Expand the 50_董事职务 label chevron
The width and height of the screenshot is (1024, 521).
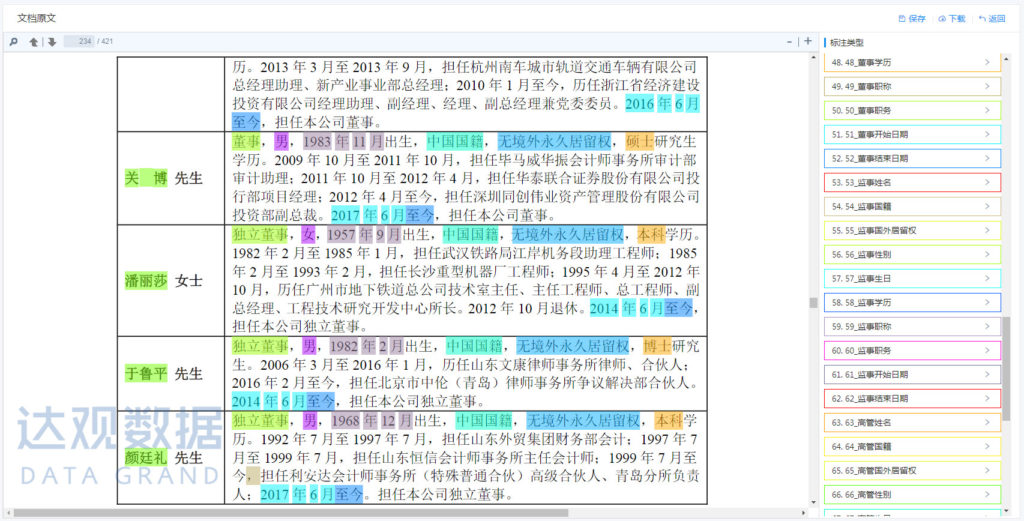[x=987, y=110]
